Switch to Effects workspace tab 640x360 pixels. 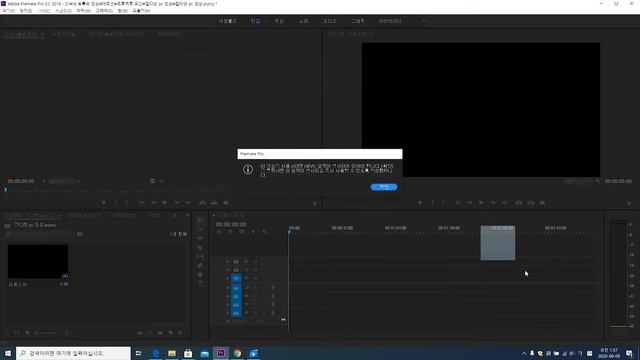(304, 21)
